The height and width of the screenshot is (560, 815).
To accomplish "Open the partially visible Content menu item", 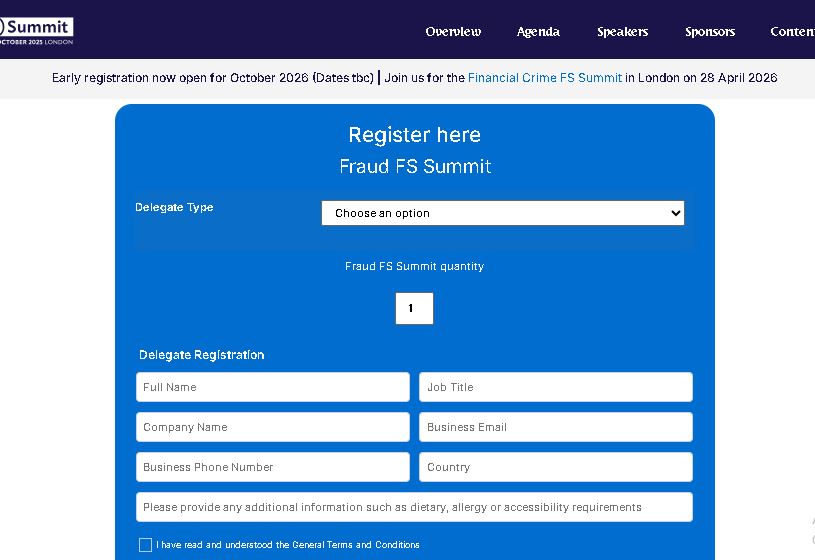I will pos(792,32).
